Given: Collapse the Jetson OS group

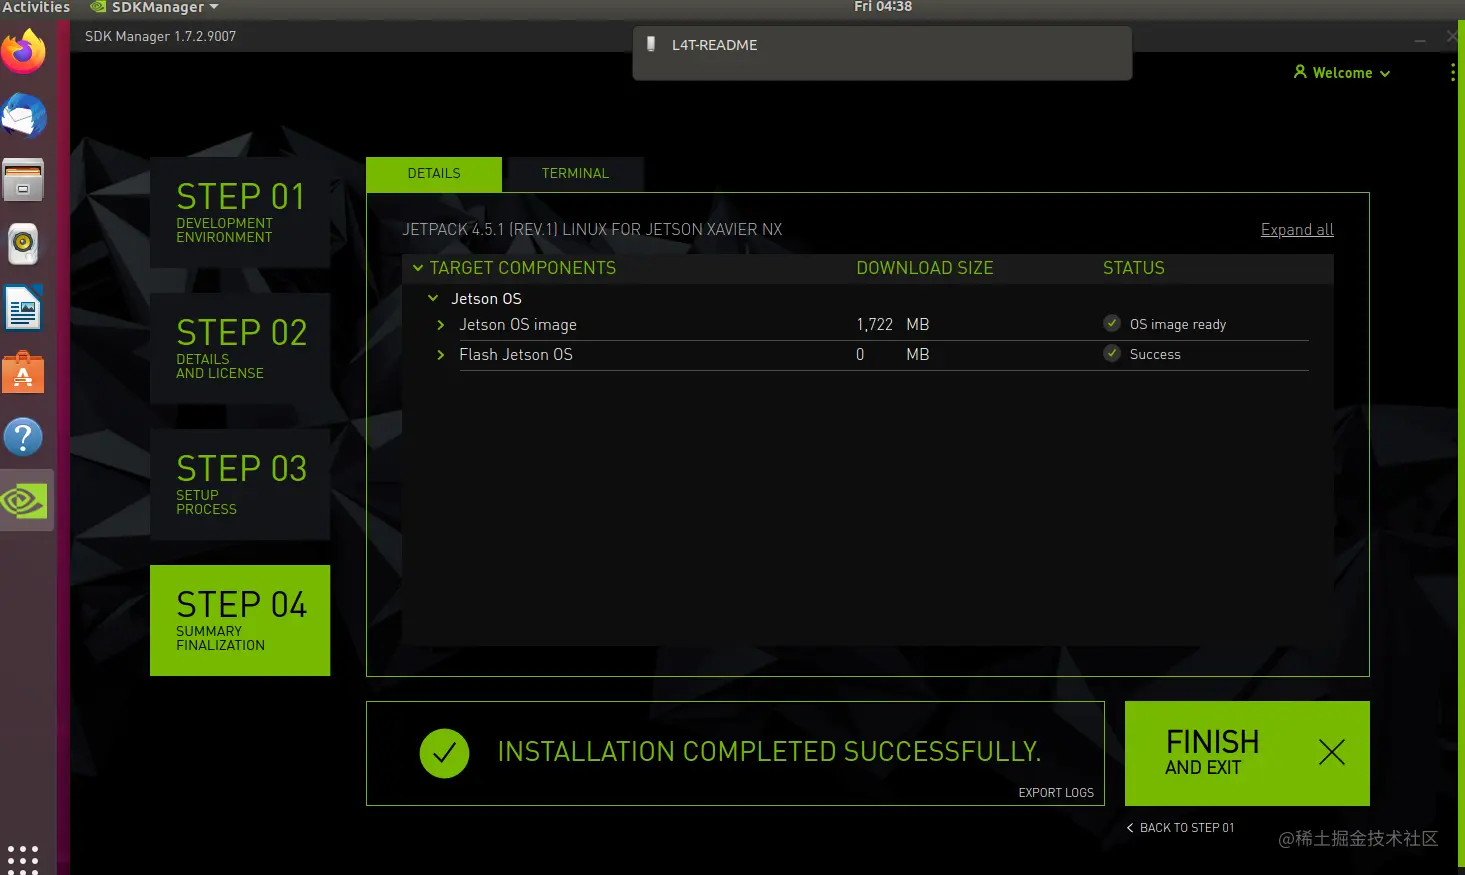Looking at the screenshot, I should pos(433,298).
